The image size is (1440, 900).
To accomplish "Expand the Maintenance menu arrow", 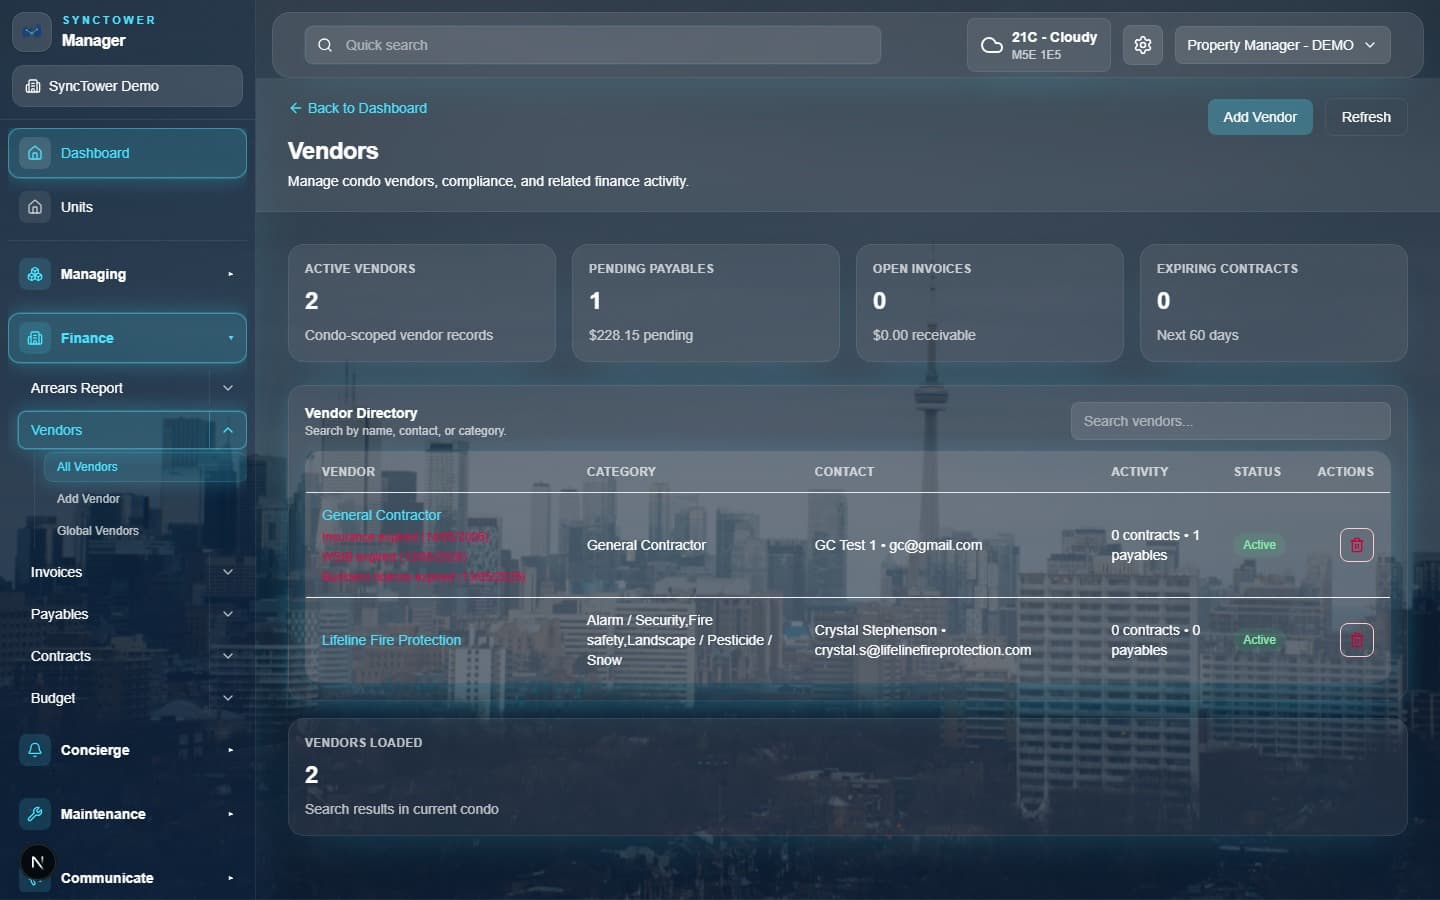I will [230, 814].
